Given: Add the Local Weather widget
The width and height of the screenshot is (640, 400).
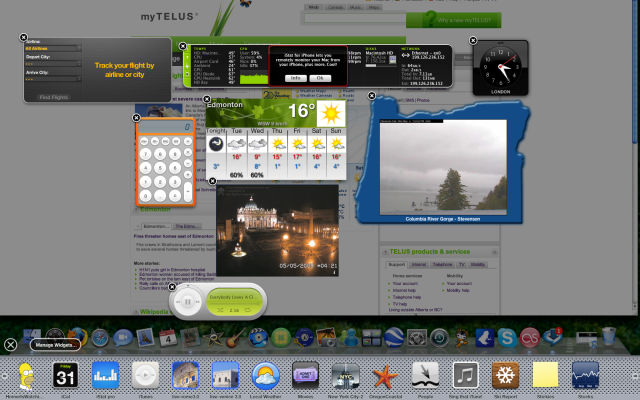Looking at the screenshot, I should (x=265, y=375).
